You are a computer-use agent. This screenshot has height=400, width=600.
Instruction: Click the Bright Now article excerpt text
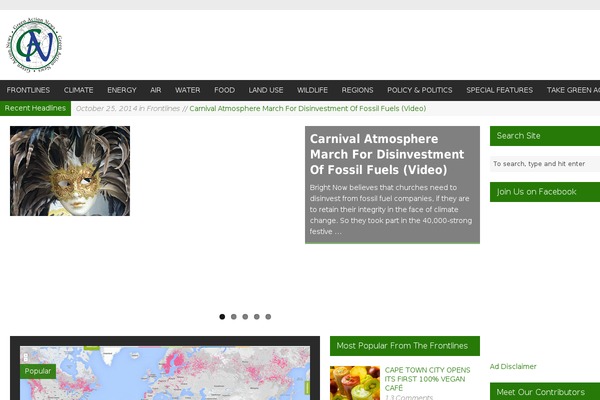391,209
